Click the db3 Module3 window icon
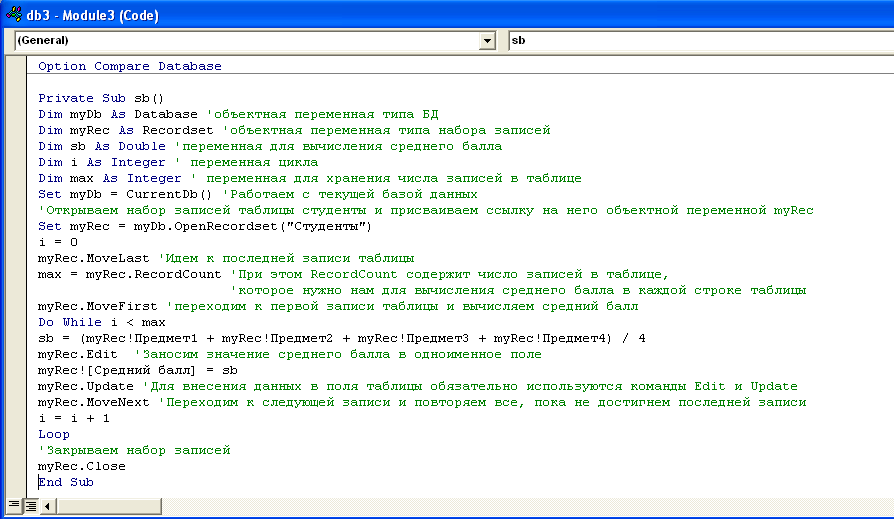The image size is (894, 519). point(13,14)
